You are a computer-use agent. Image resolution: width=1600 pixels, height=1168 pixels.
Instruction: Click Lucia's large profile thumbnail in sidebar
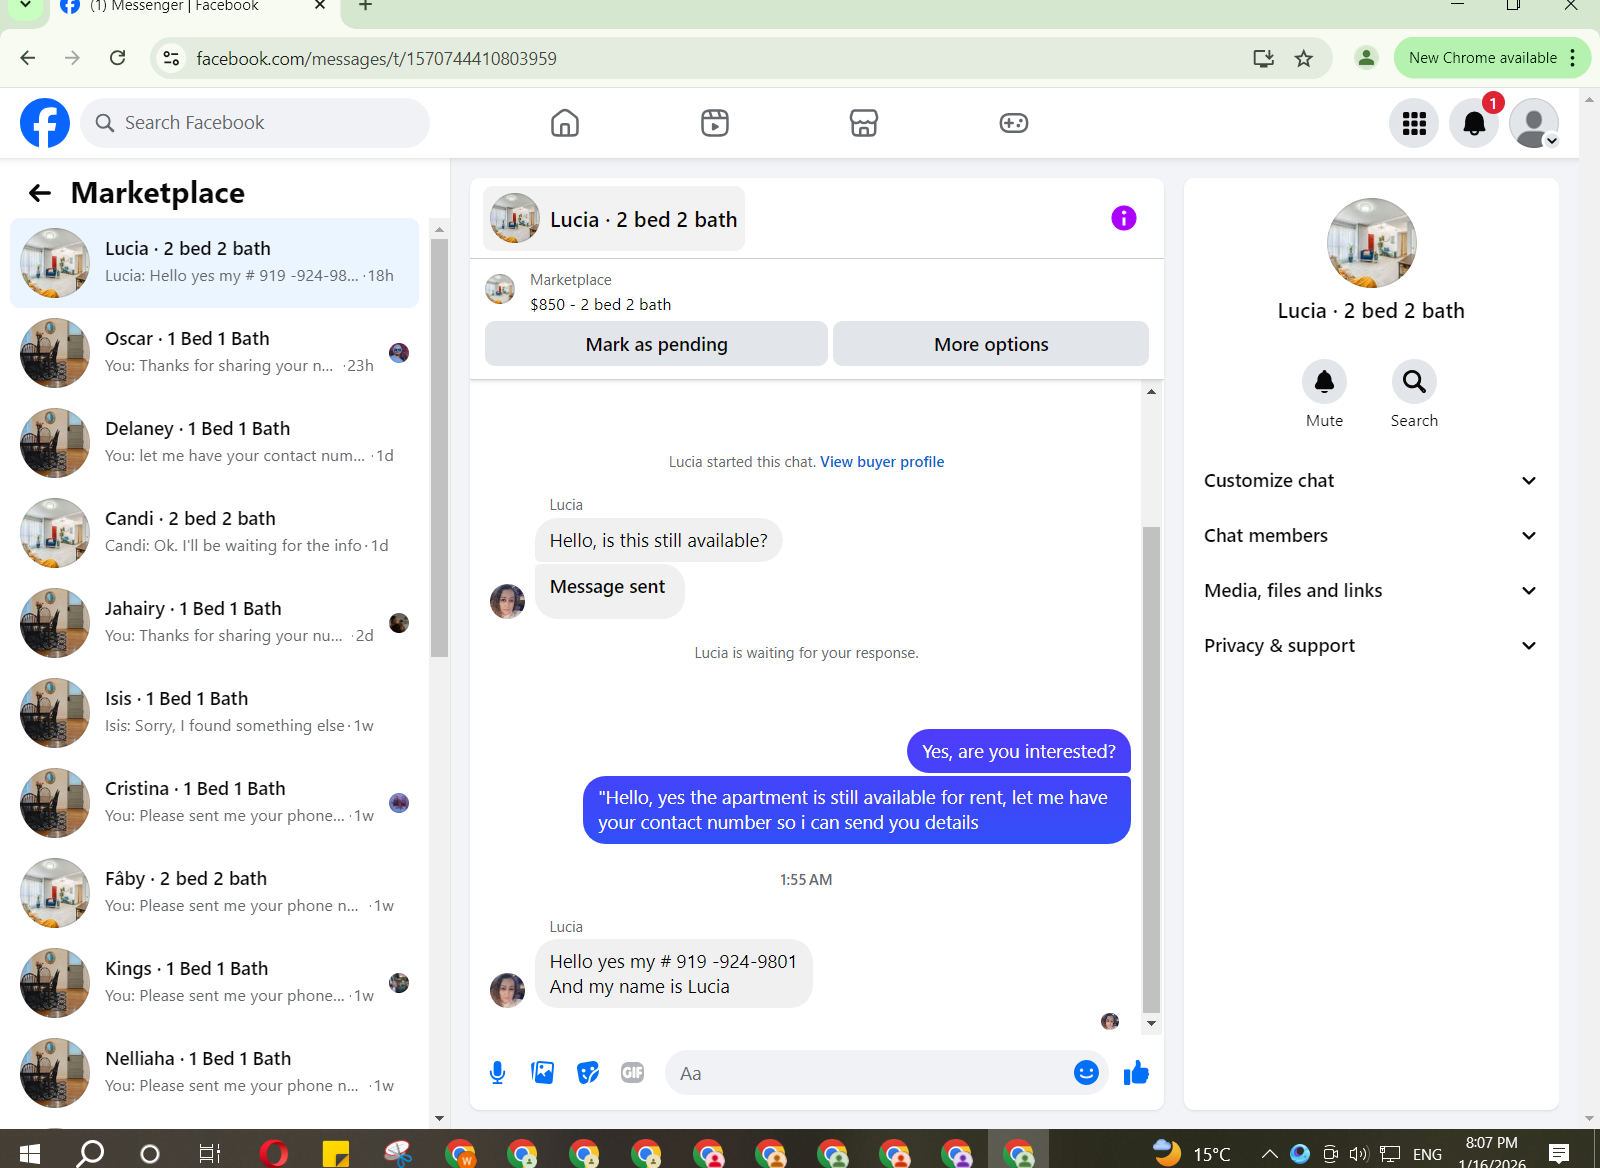click(x=1371, y=243)
